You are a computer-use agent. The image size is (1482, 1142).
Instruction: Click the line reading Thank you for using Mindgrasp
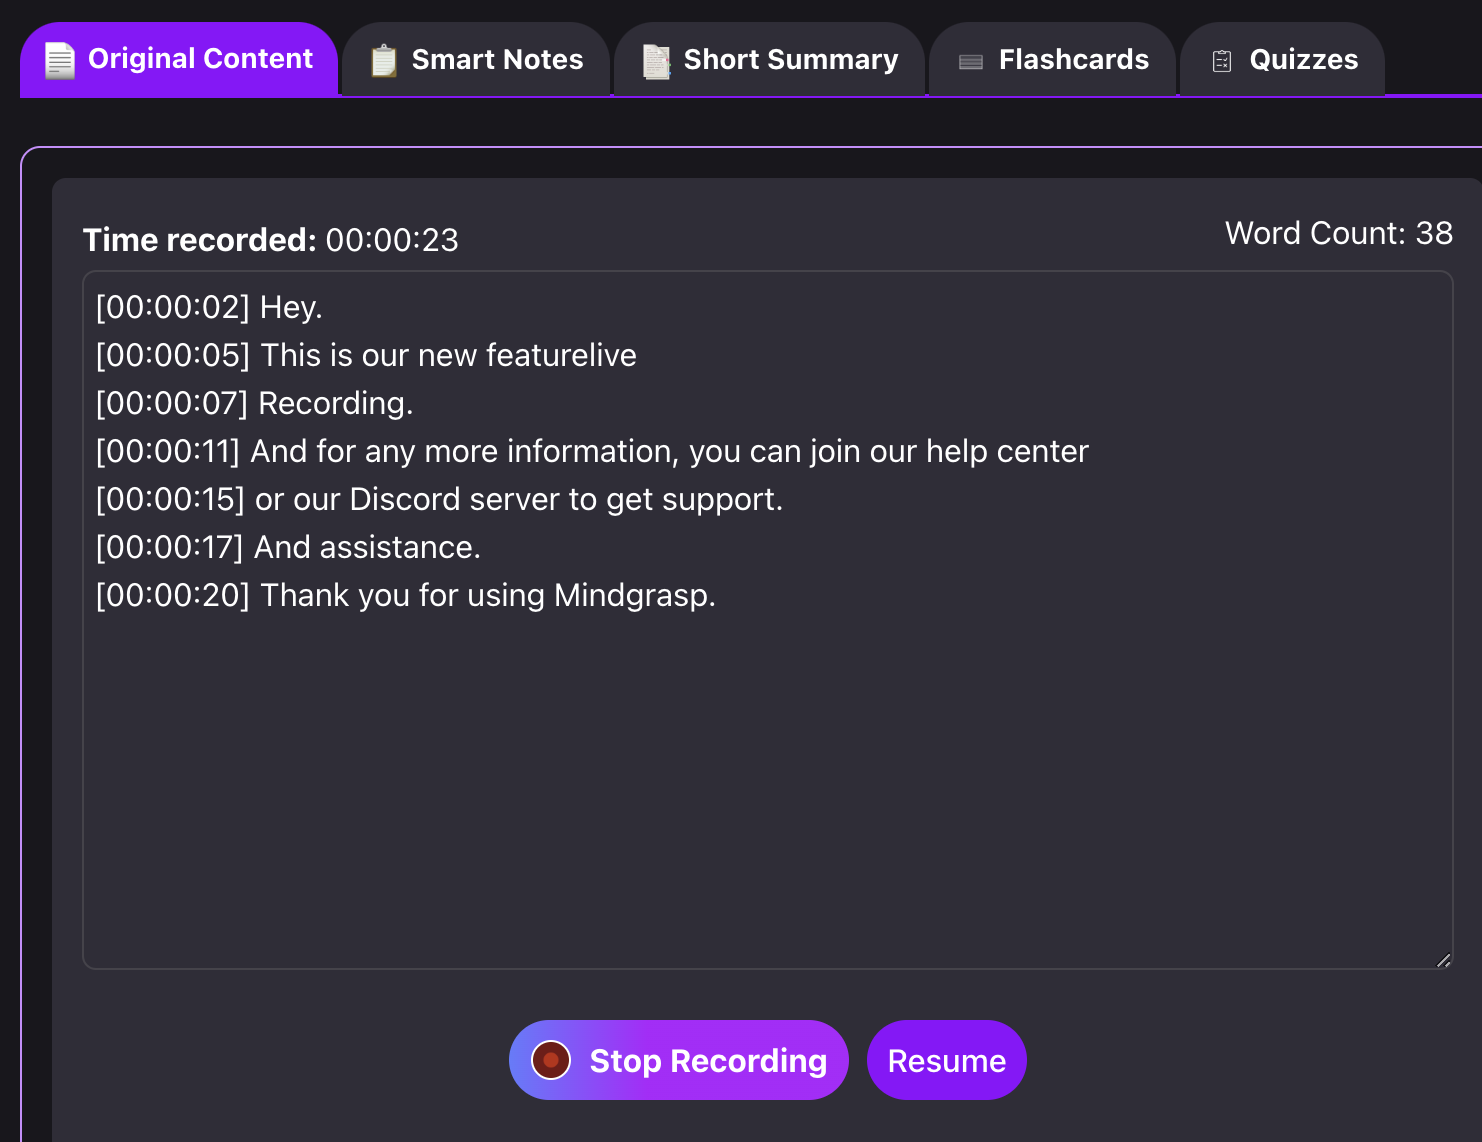488,595
